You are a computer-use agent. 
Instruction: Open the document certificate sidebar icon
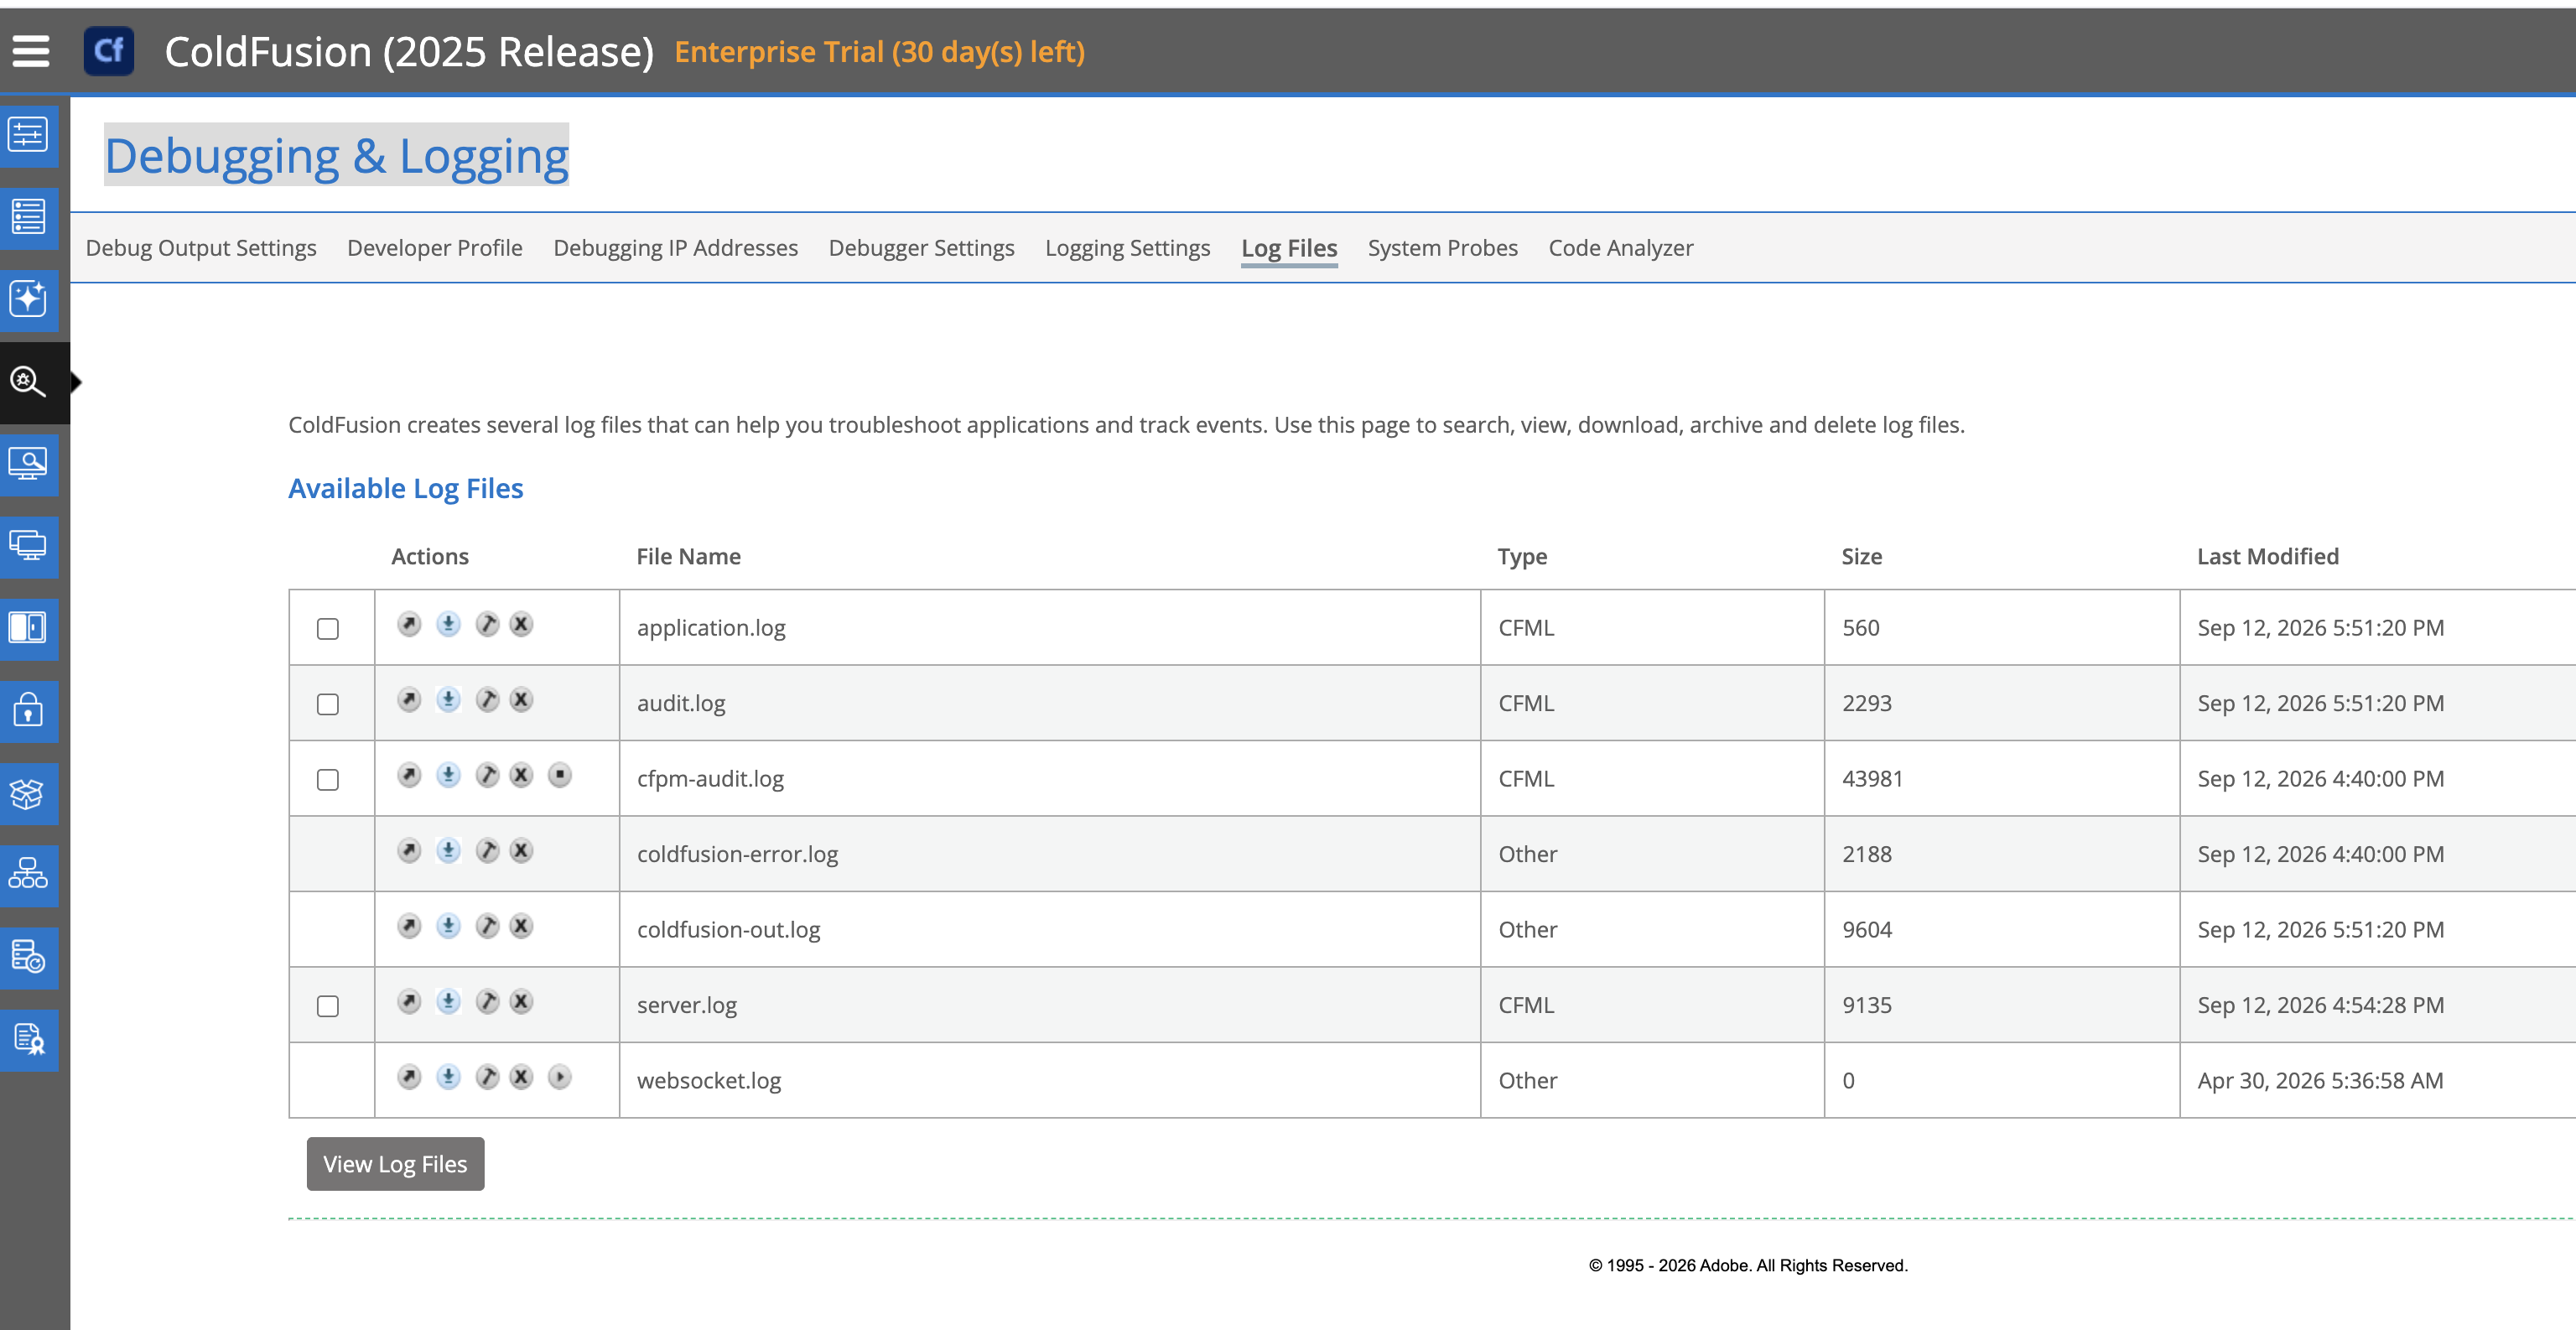(x=28, y=1040)
